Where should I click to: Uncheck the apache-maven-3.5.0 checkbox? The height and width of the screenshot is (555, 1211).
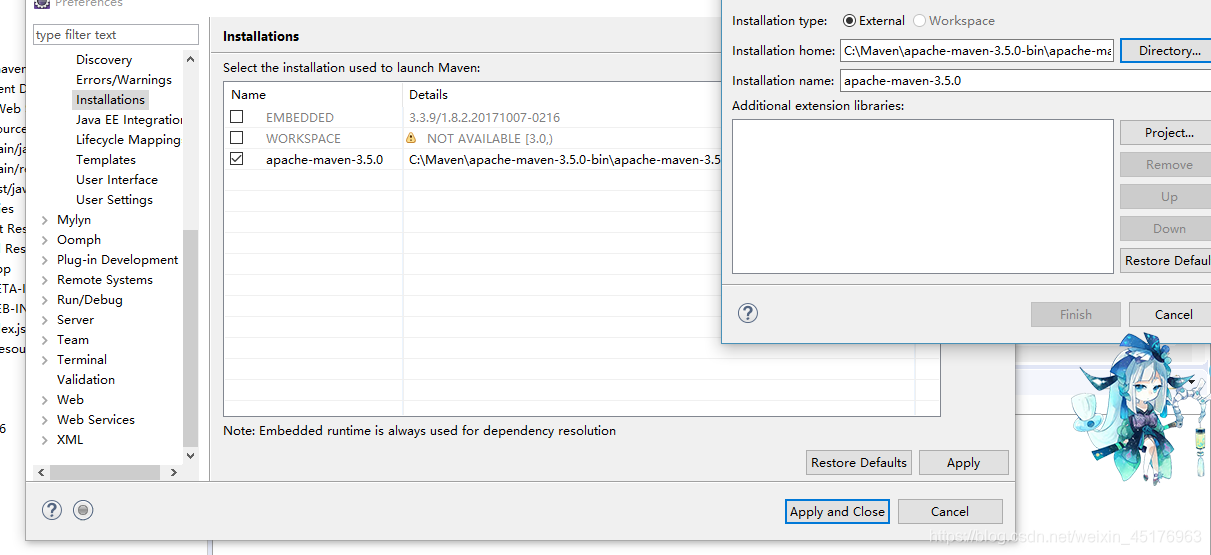(237, 159)
